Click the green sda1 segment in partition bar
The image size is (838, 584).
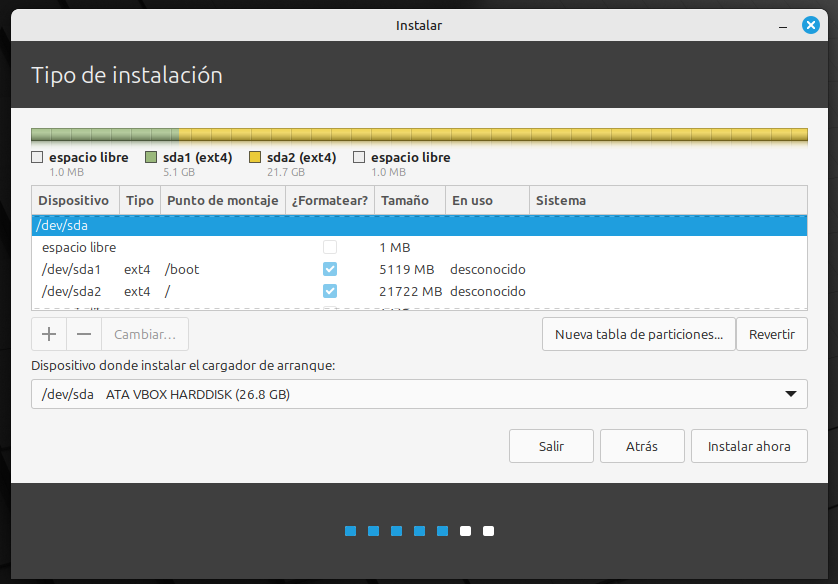point(105,134)
